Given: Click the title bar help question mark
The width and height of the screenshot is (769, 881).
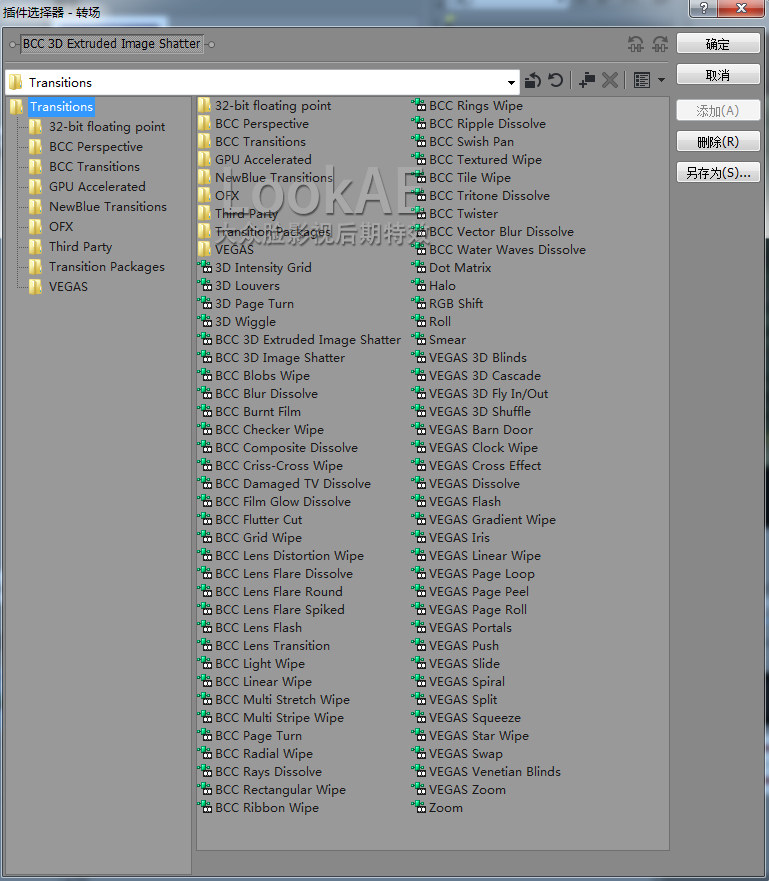Looking at the screenshot, I should (703, 8).
